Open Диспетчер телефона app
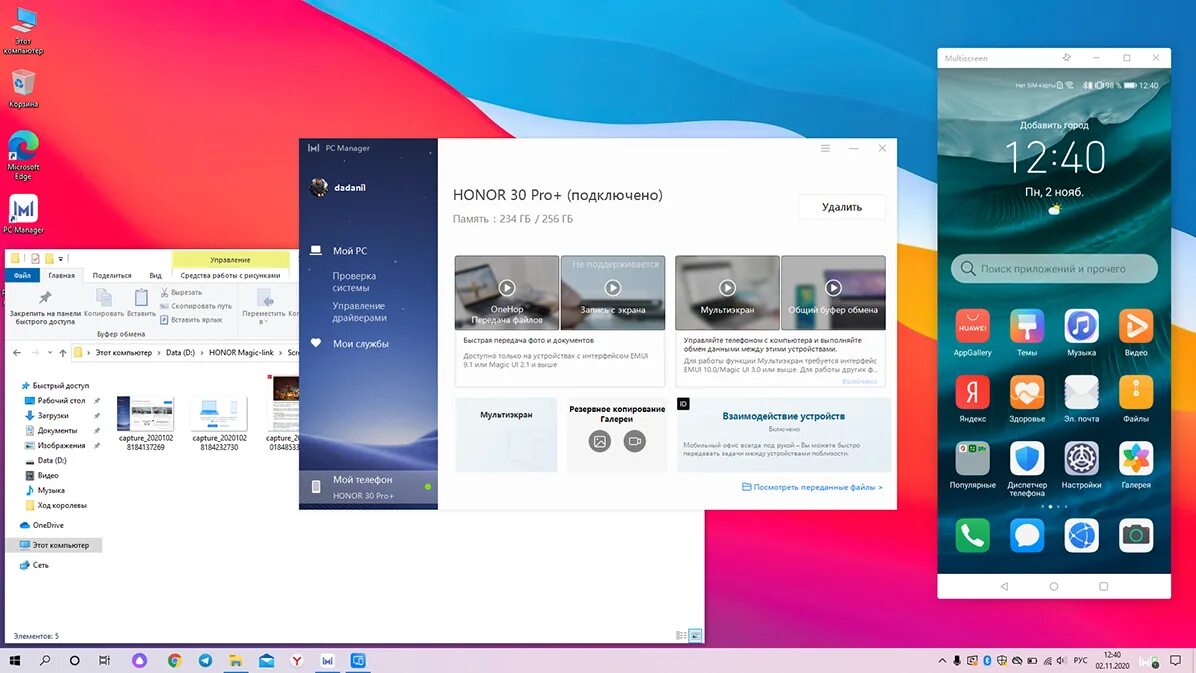Image resolution: width=1196 pixels, height=673 pixels. pyautogui.click(x=1027, y=459)
